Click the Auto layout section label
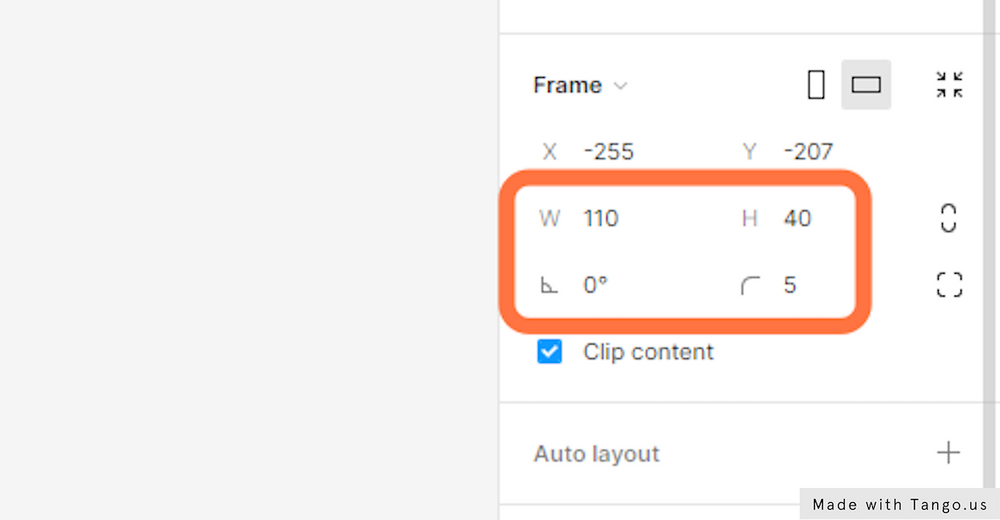The image size is (1000, 520). click(597, 454)
